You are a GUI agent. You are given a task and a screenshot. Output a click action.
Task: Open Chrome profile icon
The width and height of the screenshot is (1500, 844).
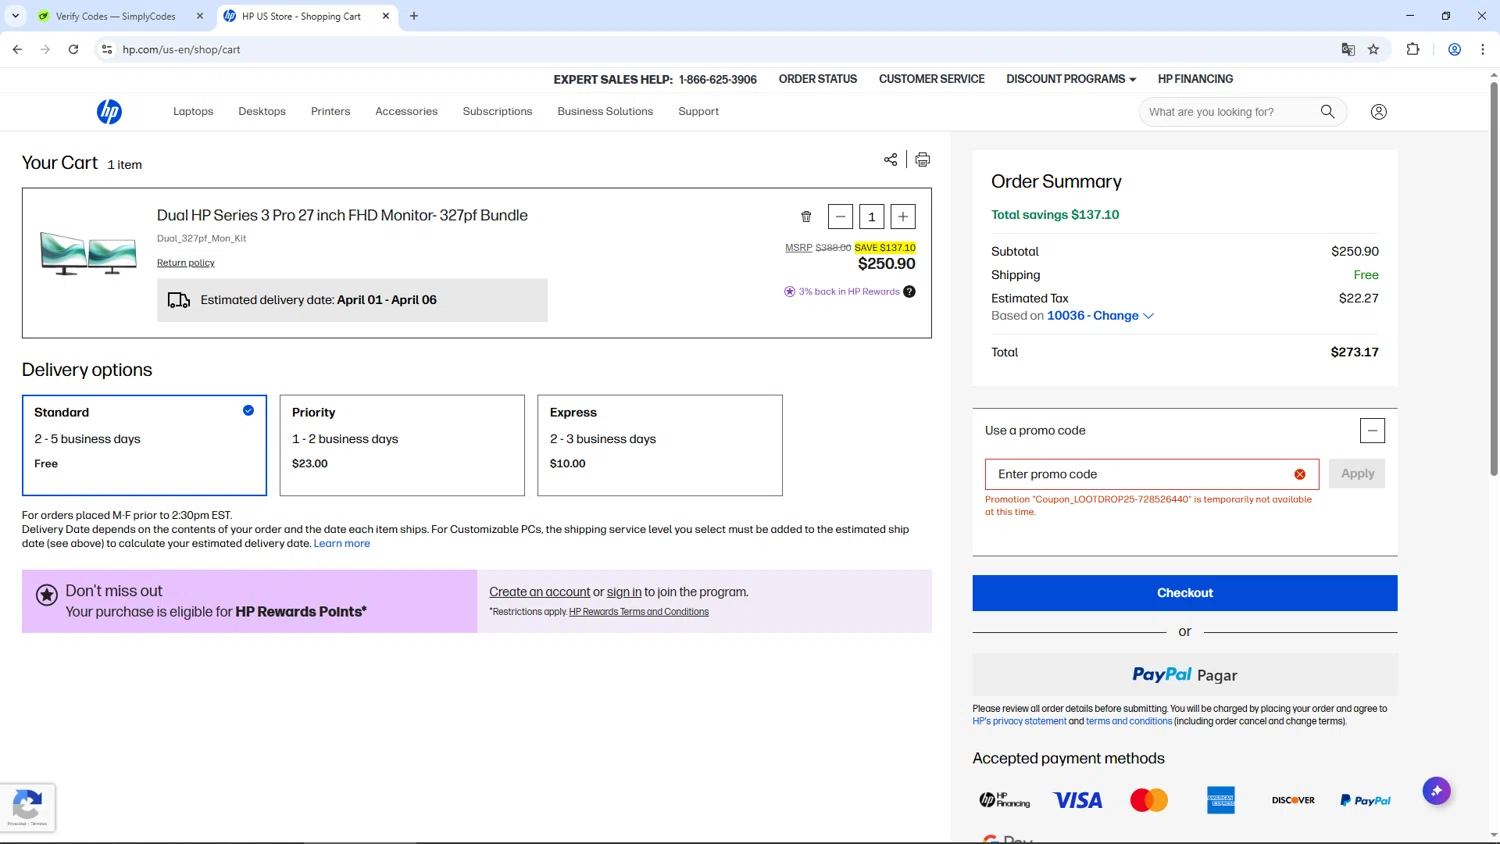[x=1455, y=49]
